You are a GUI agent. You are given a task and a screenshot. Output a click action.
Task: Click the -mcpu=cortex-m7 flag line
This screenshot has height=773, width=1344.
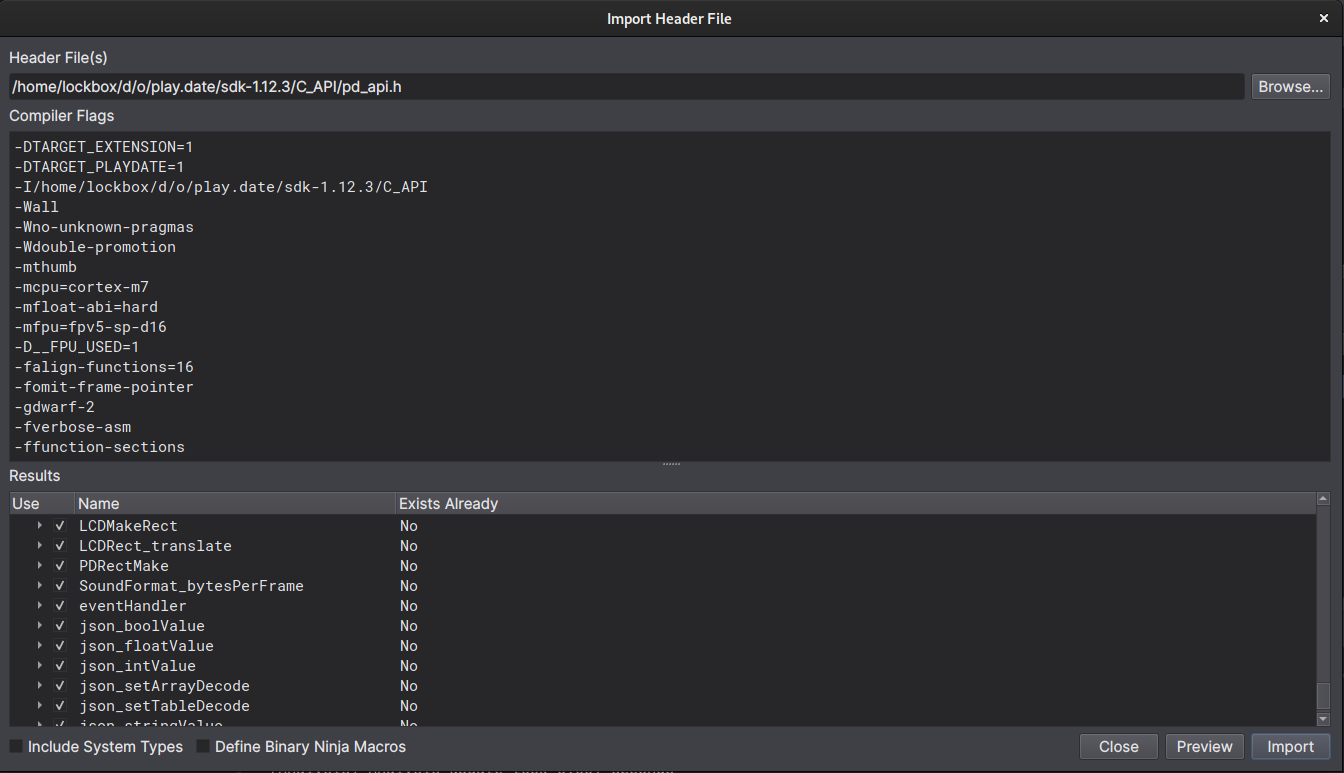click(82, 287)
